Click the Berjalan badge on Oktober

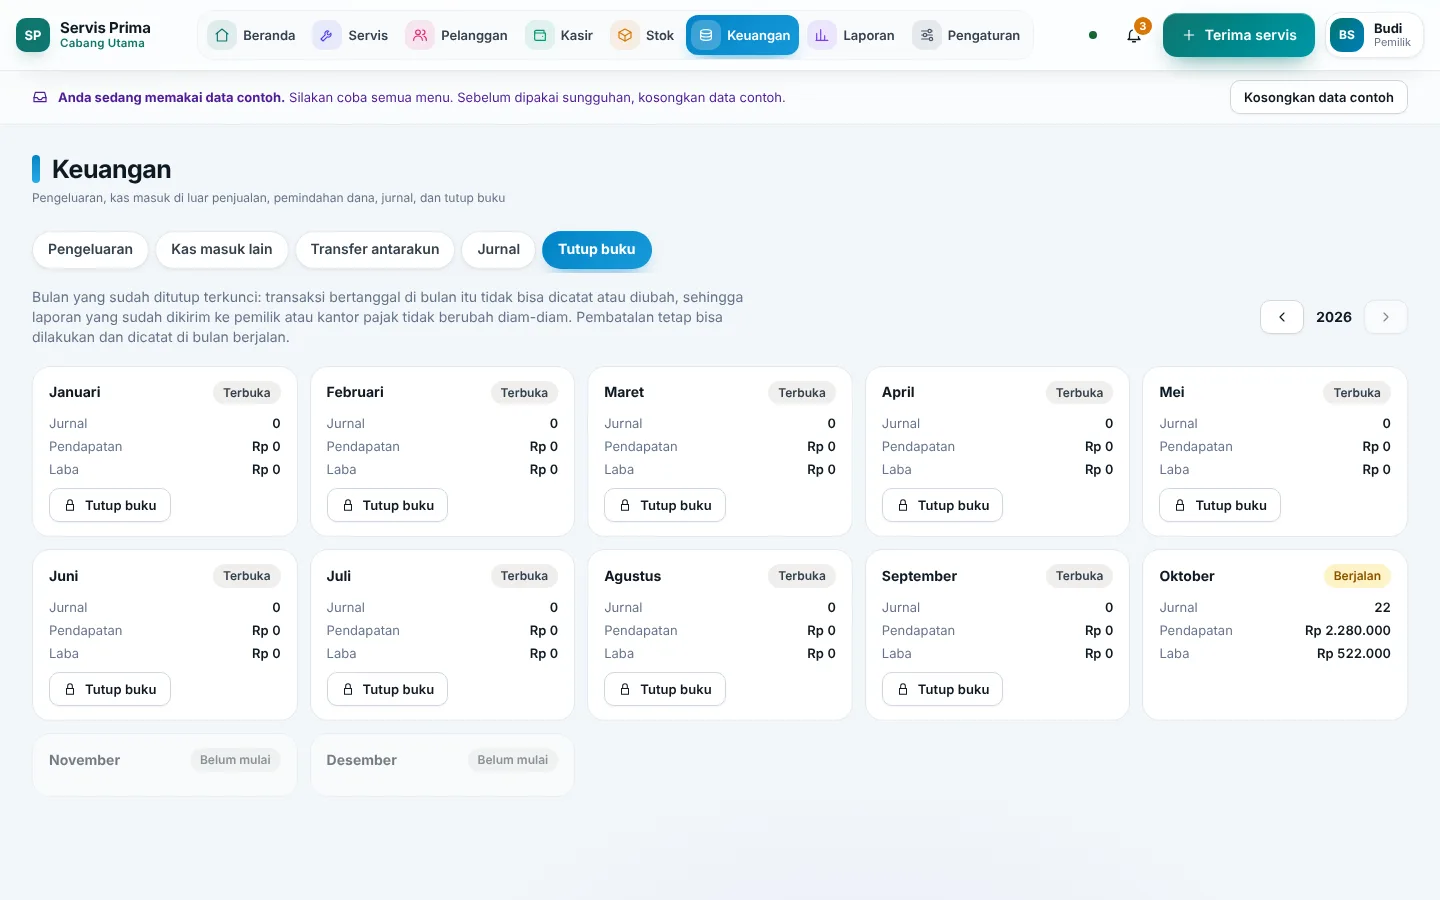1357,576
